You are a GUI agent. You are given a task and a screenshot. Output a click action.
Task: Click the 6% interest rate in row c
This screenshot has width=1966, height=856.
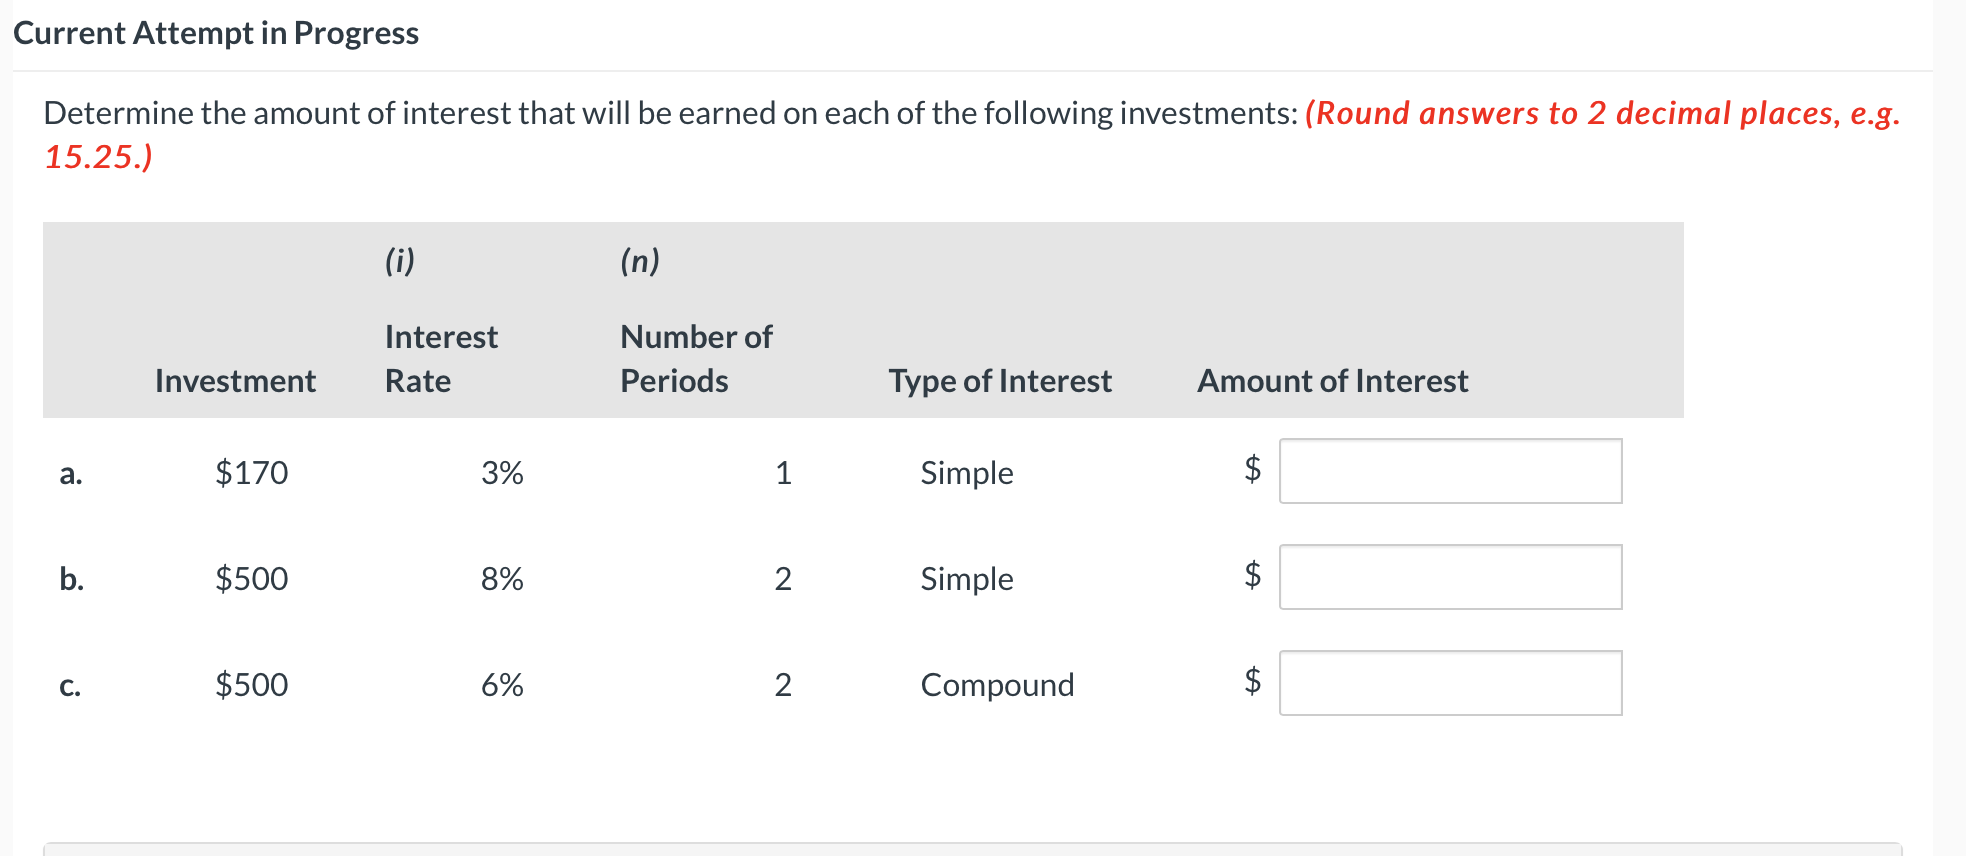[x=501, y=685]
